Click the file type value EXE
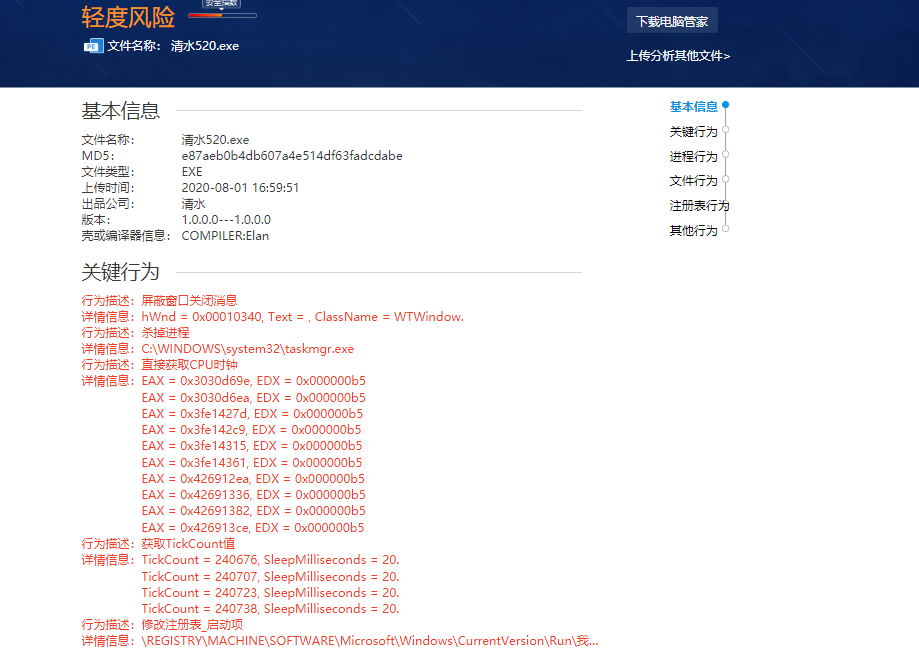 point(192,172)
